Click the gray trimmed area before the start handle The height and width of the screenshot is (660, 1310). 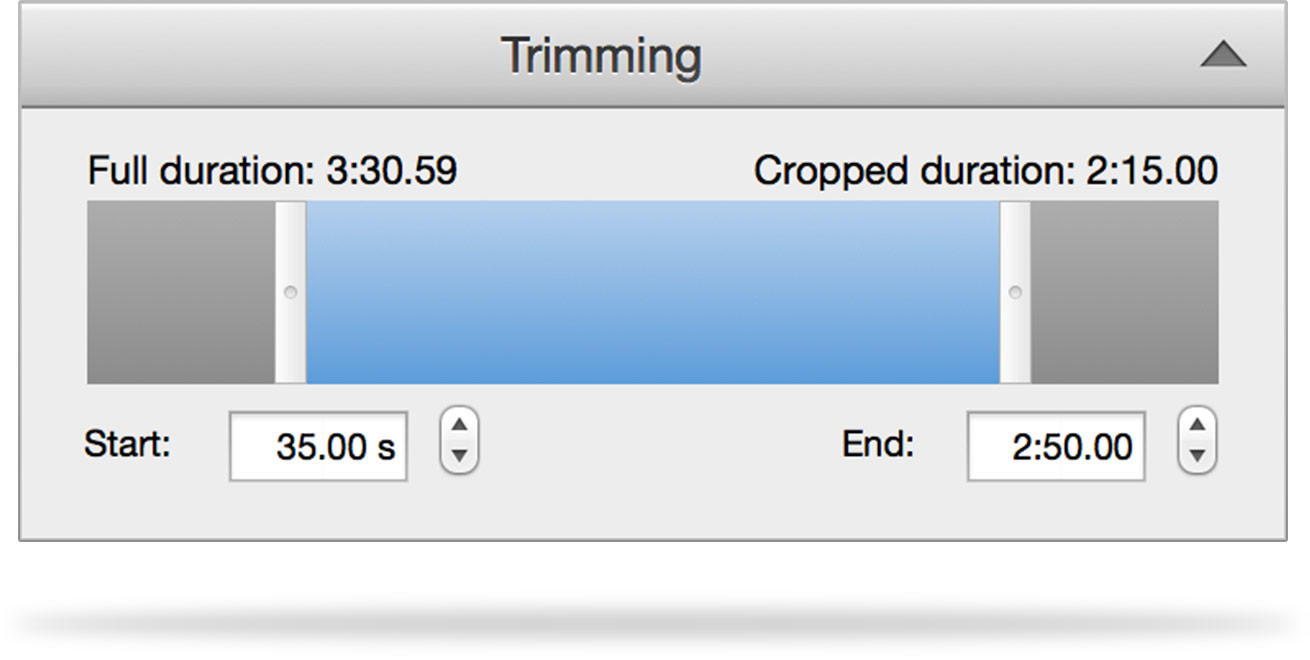[180, 293]
